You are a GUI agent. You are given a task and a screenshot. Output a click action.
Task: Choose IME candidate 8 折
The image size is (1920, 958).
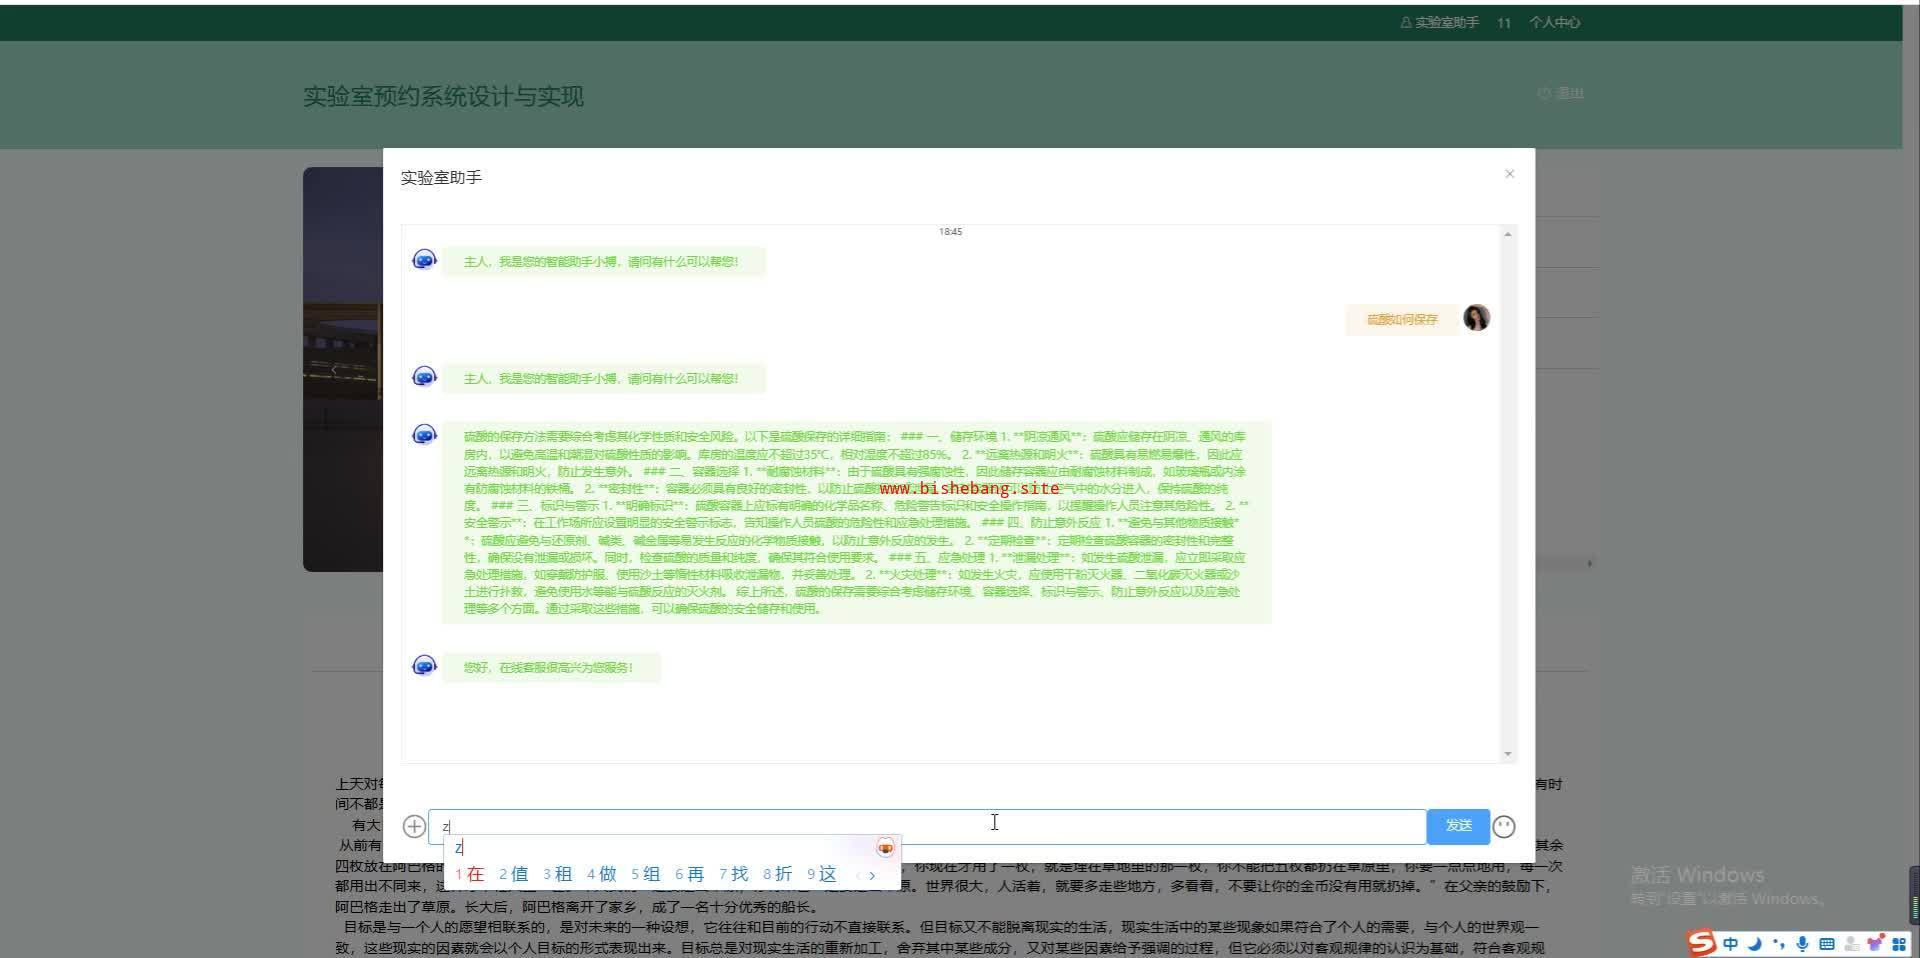[x=777, y=874]
